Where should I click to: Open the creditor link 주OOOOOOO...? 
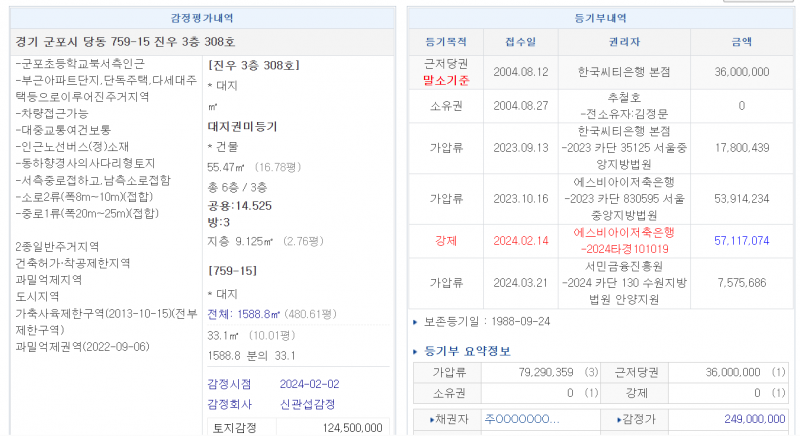point(521,419)
